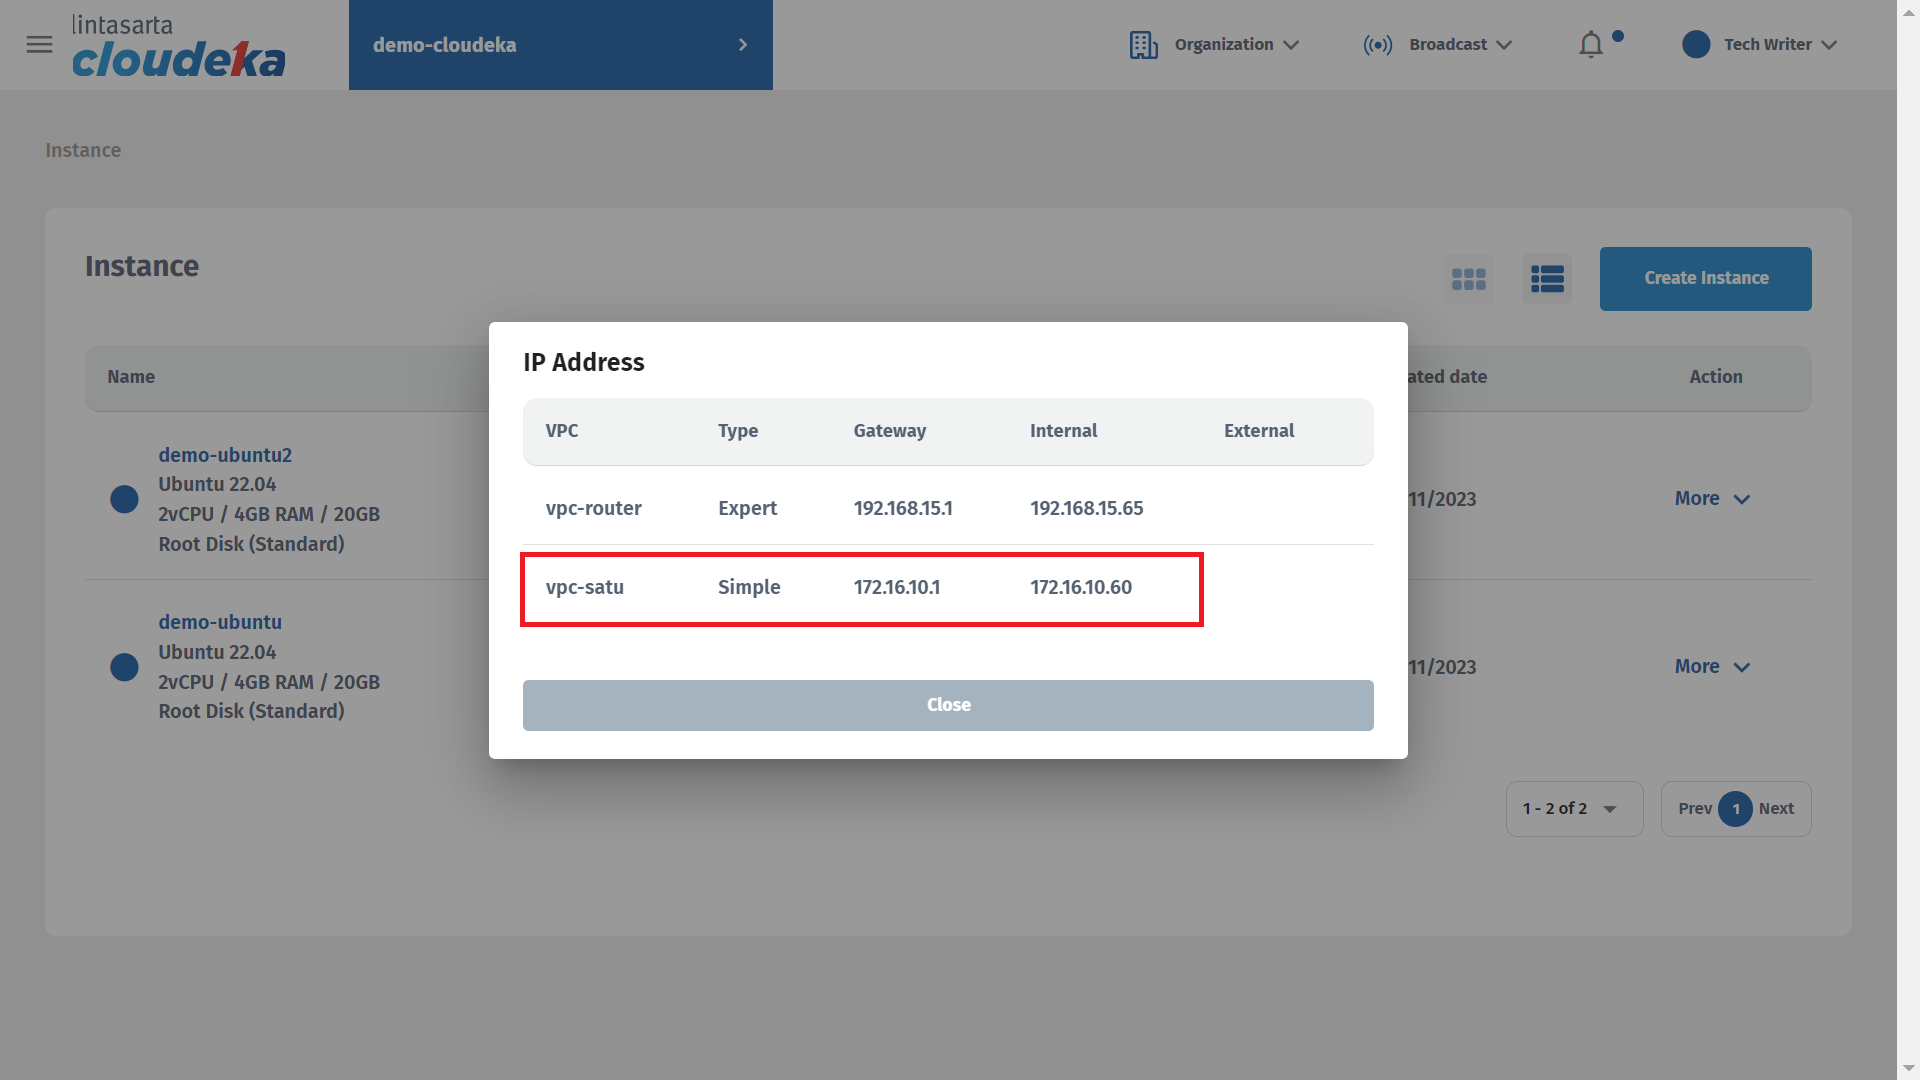
Task: Expand More actions for demo-ubuntu
Action: pyautogui.click(x=1712, y=667)
